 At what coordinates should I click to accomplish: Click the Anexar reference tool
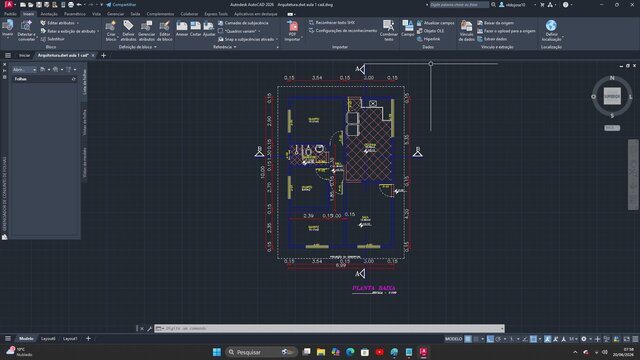tap(182, 29)
